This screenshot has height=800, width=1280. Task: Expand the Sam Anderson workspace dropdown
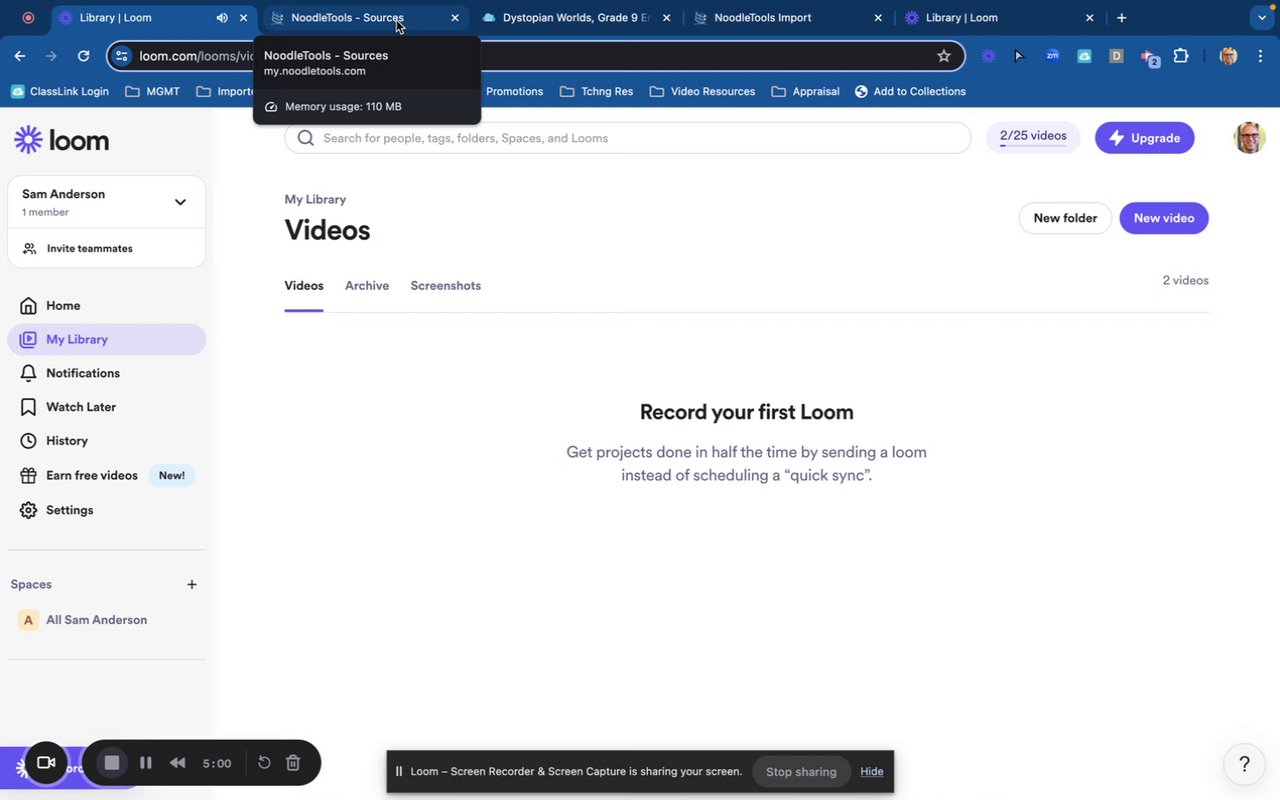pyautogui.click(x=180, y=202)
